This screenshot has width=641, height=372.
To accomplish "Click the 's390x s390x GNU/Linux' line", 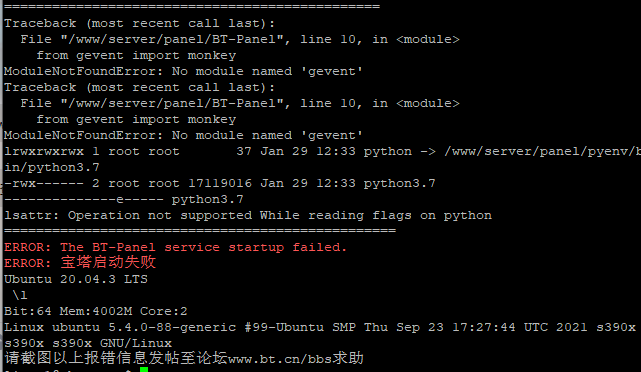I will coord(88,343).
